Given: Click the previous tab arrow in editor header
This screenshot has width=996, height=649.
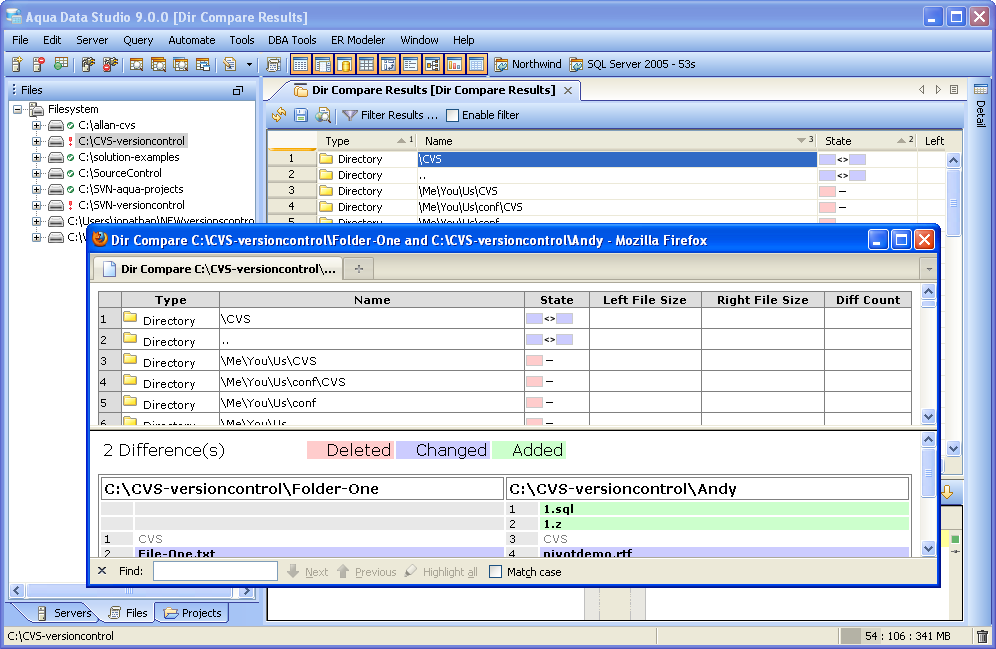Looking at the screenshot, I should click(x=922, y=90).
